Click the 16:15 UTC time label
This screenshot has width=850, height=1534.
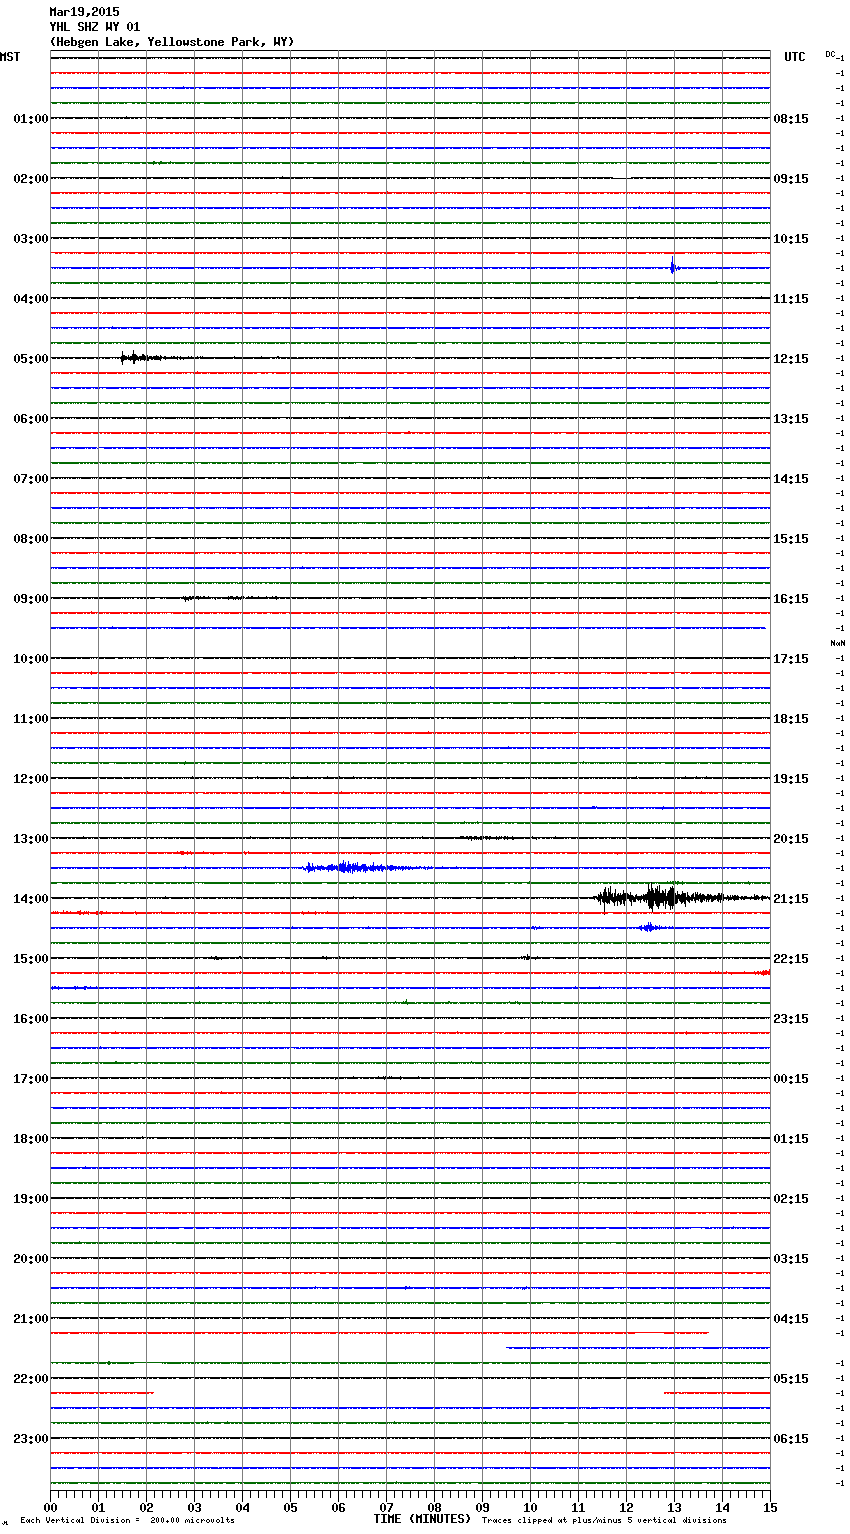pyautogui.click(x=791, y=599)
